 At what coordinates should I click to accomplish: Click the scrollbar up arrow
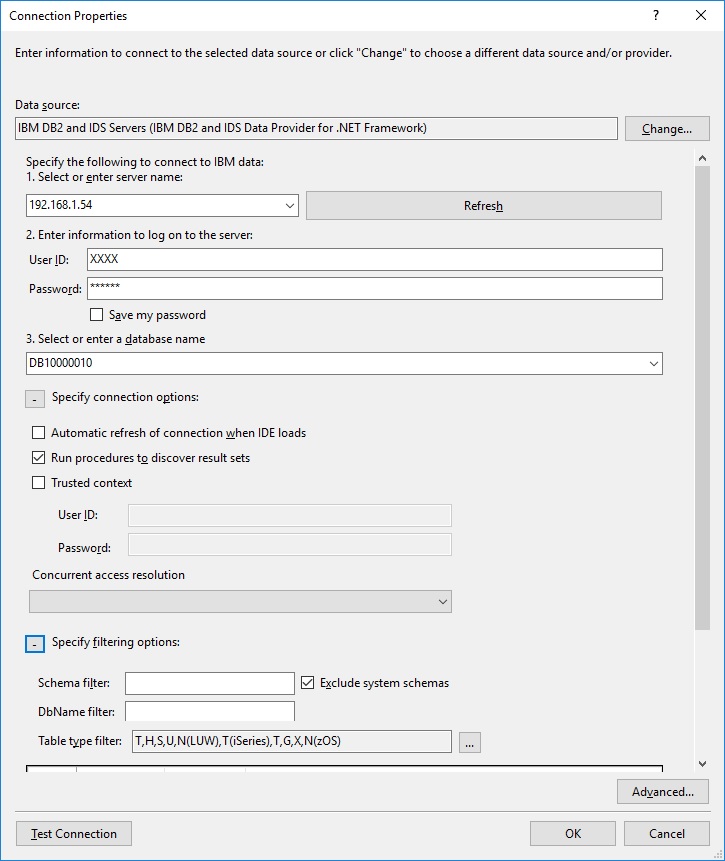pyautogui.click(x=702, y=158)
